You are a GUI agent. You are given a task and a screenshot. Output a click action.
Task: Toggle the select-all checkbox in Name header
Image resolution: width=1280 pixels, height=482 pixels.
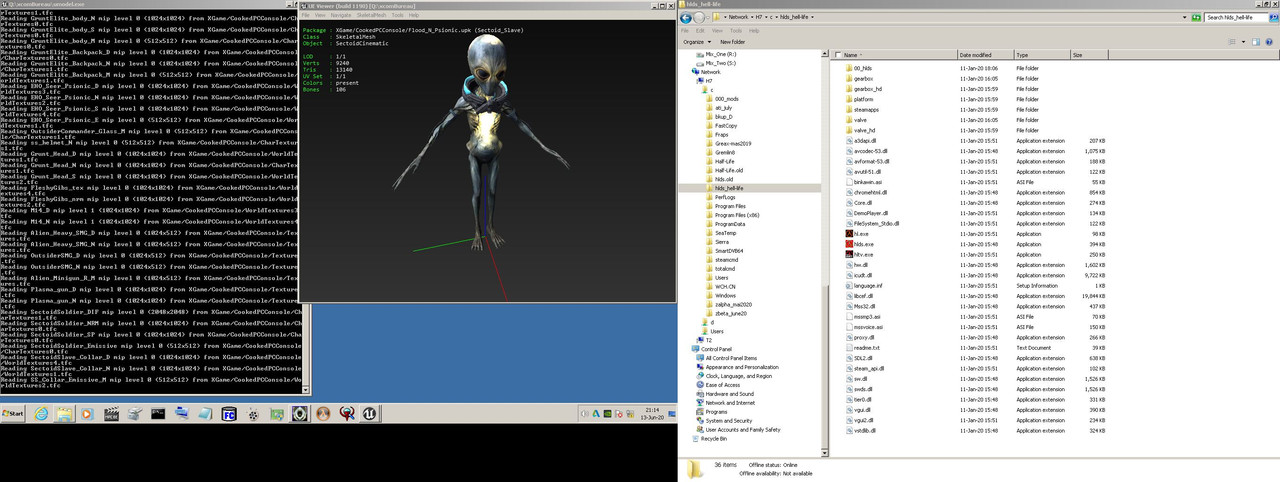pos(837,55)
